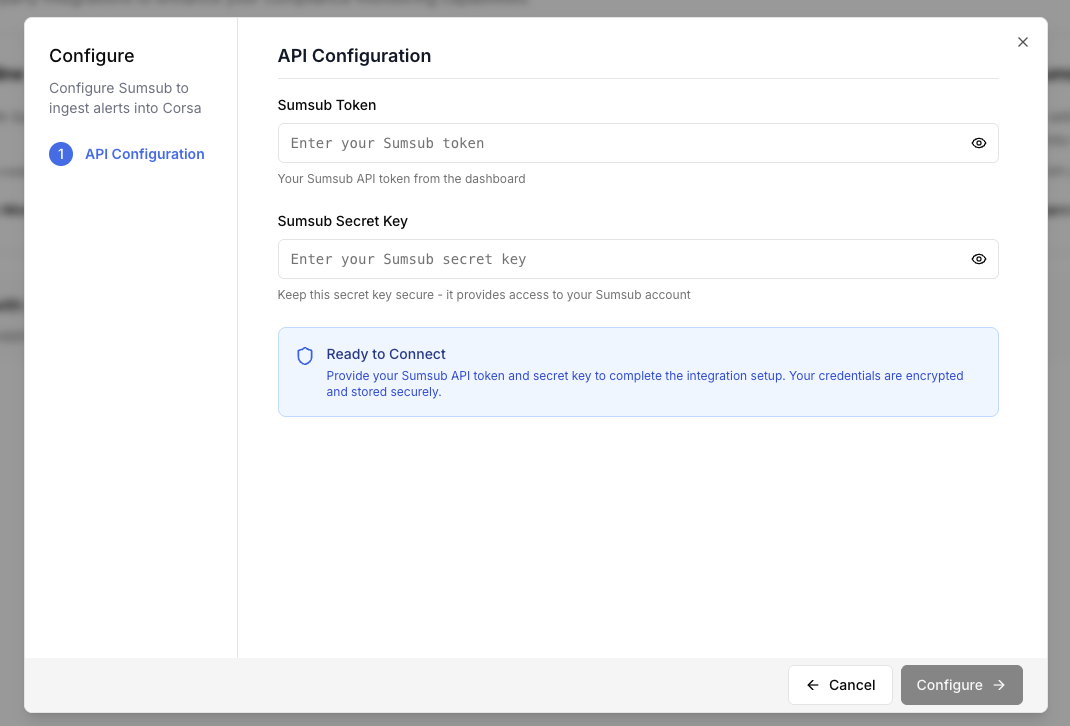The height and width of the screenshot is (726, 1070).
Task: Click the right arrow icon on Configure
Action: click(x=999, y=685)
